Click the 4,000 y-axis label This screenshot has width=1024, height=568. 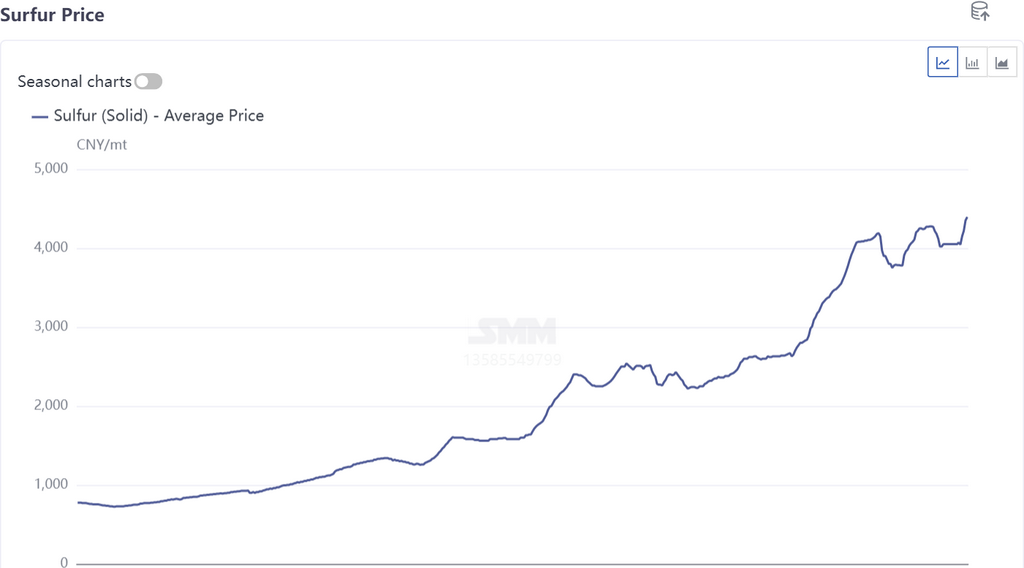coord(51,248)
